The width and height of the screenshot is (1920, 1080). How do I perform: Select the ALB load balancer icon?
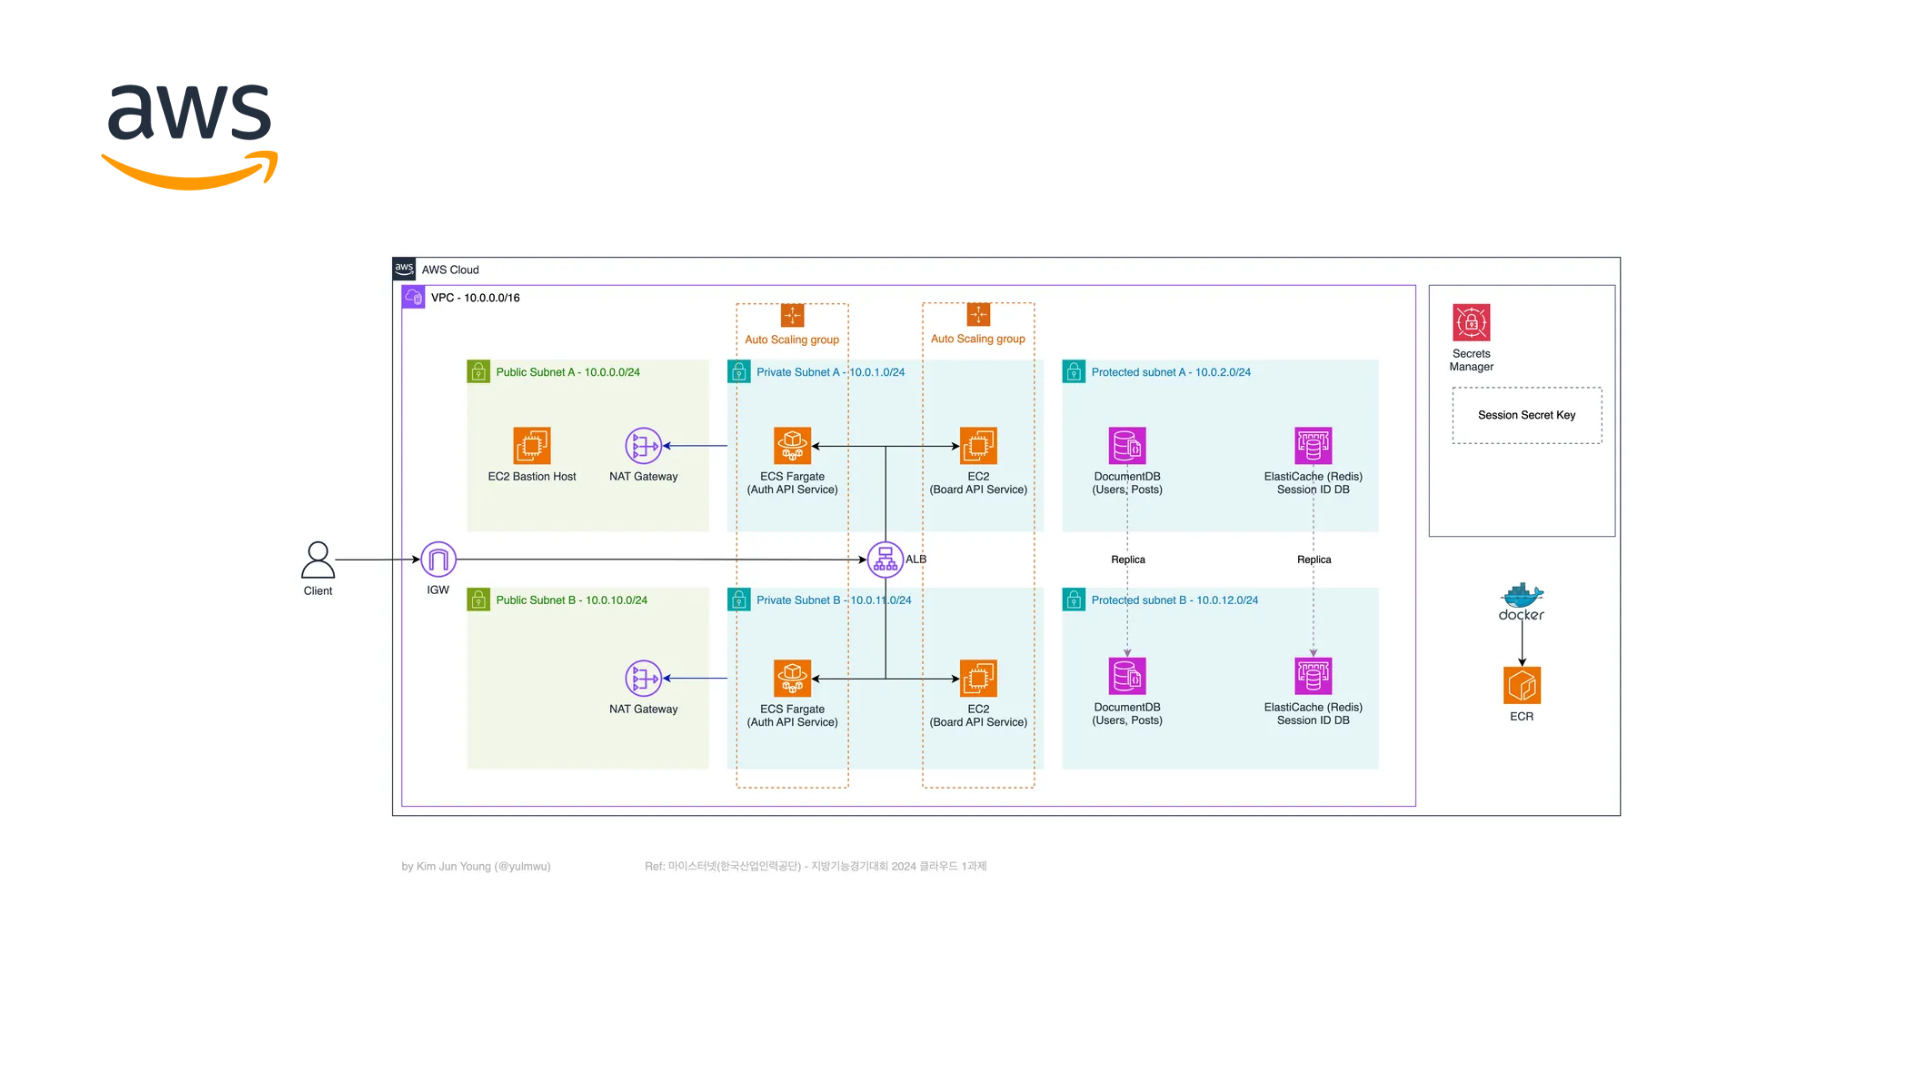tap(885, 560)
